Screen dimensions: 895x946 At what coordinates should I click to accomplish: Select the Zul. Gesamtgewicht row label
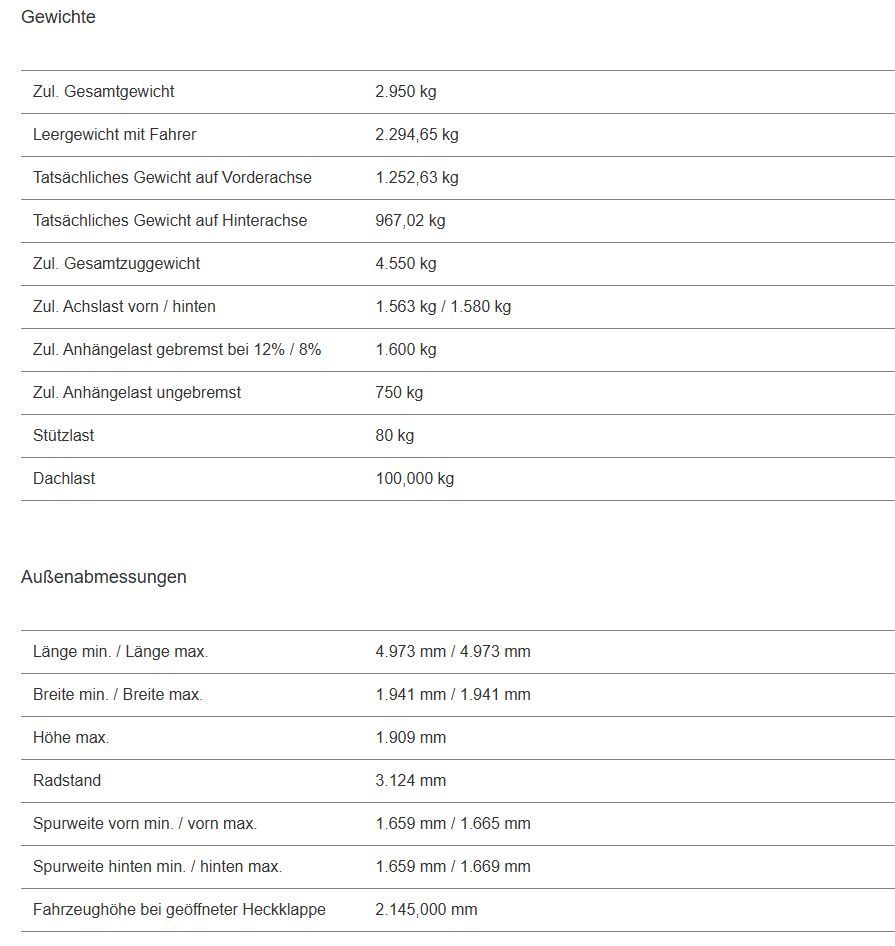coord(103,92)
